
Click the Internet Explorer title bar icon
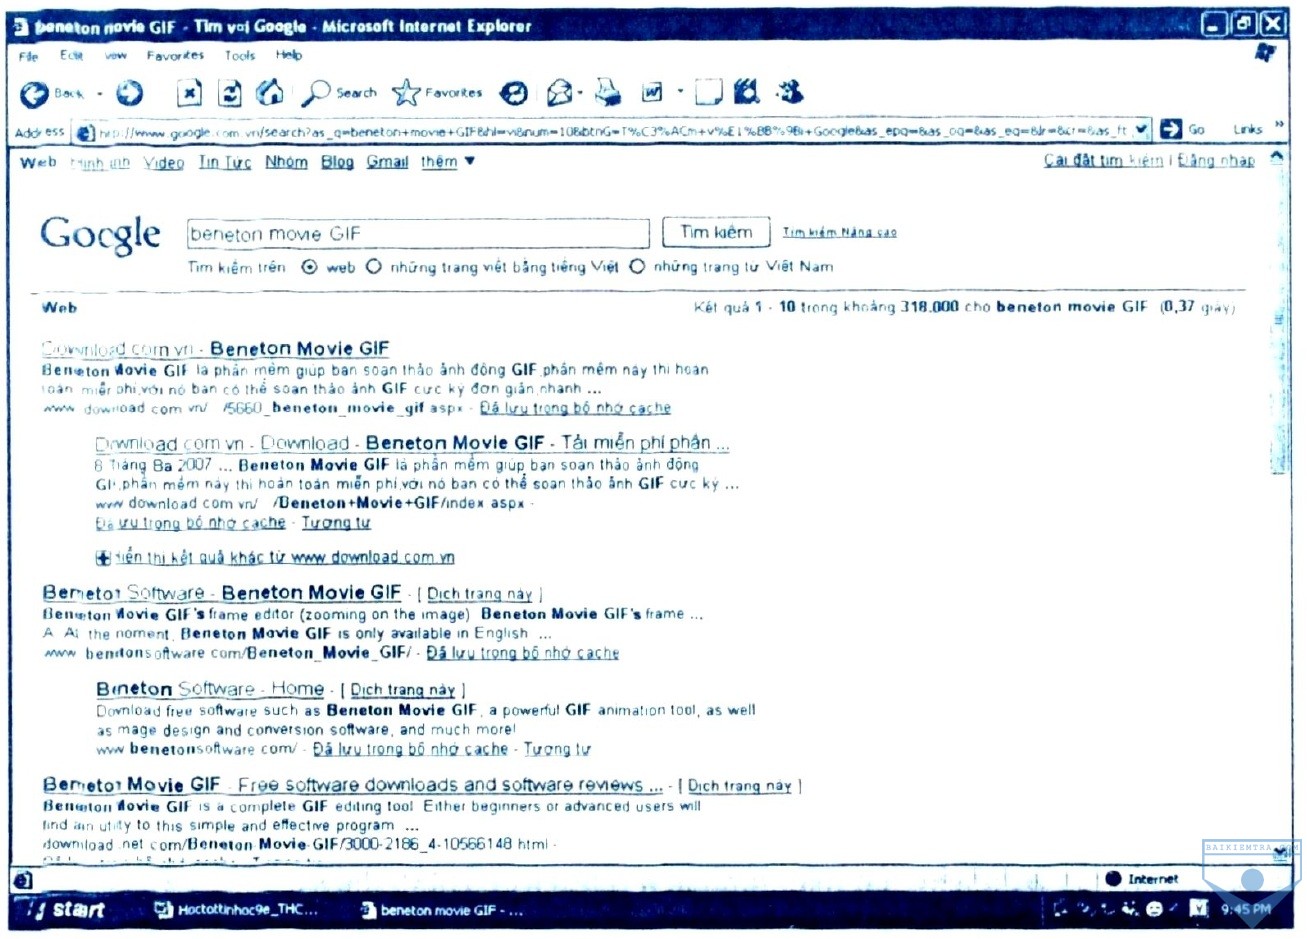(21, 27)
